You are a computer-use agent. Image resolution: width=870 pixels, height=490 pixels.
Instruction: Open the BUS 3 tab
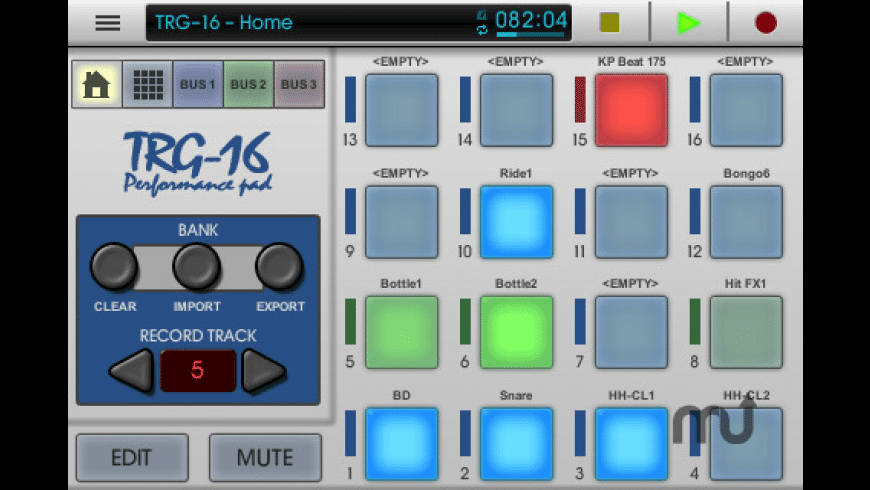(299, 84)
